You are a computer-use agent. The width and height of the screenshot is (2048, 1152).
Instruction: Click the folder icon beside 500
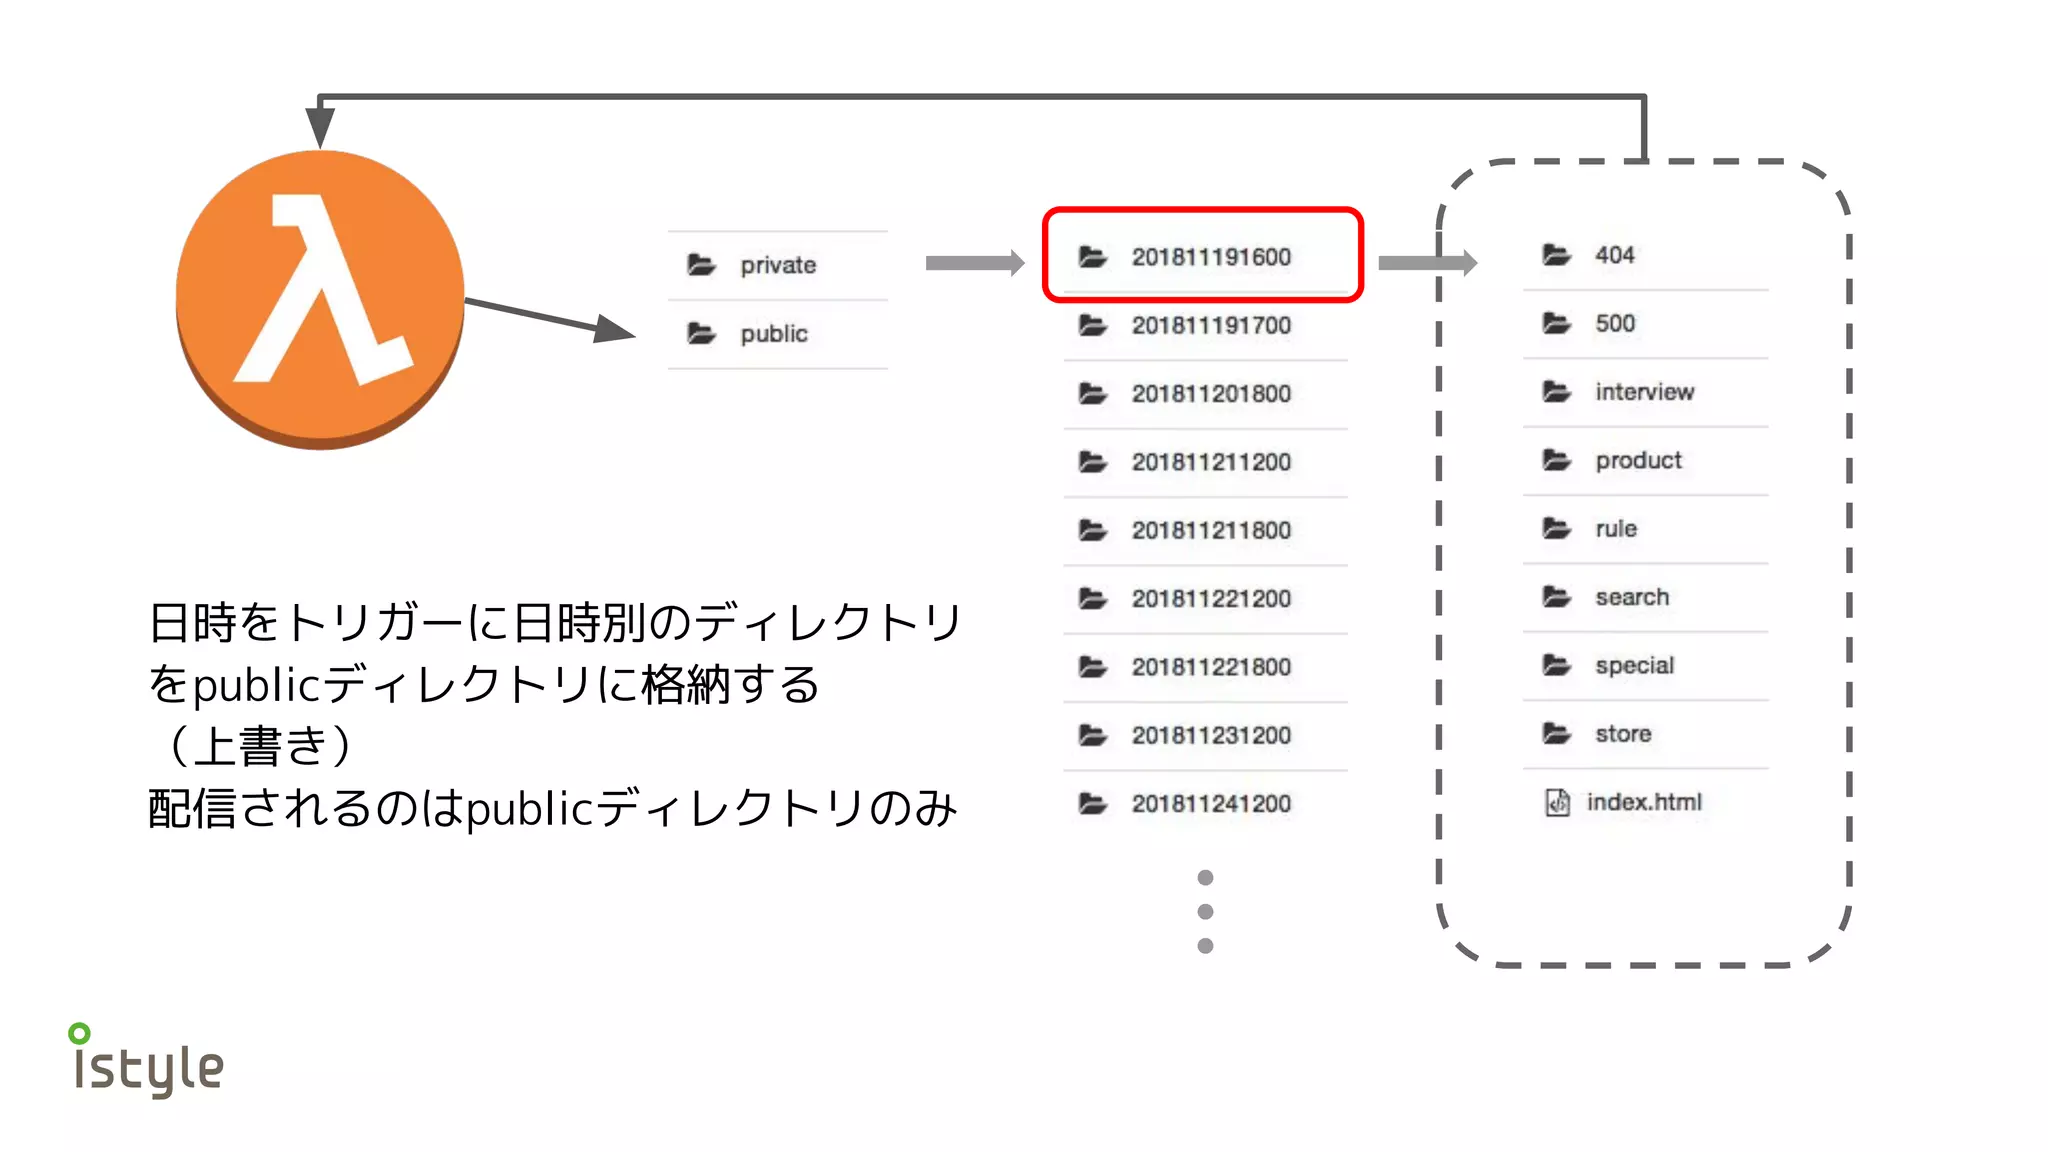pyautogui.click(x=1557, y=323)
